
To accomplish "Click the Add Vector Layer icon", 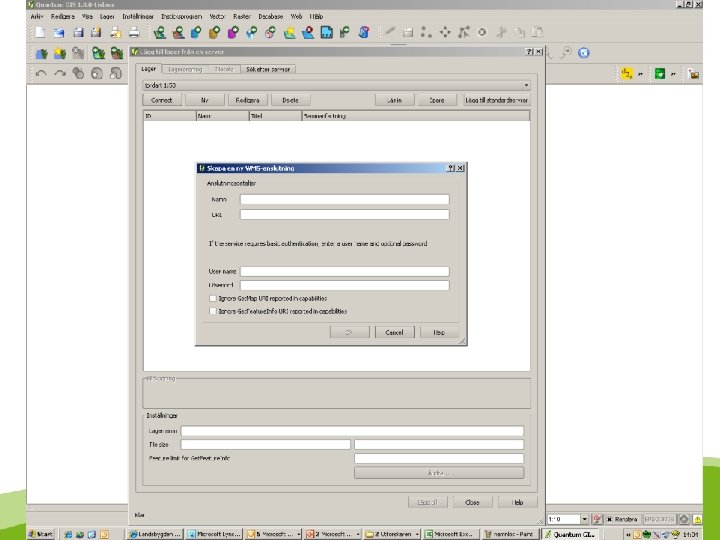I will pos(159,32).
